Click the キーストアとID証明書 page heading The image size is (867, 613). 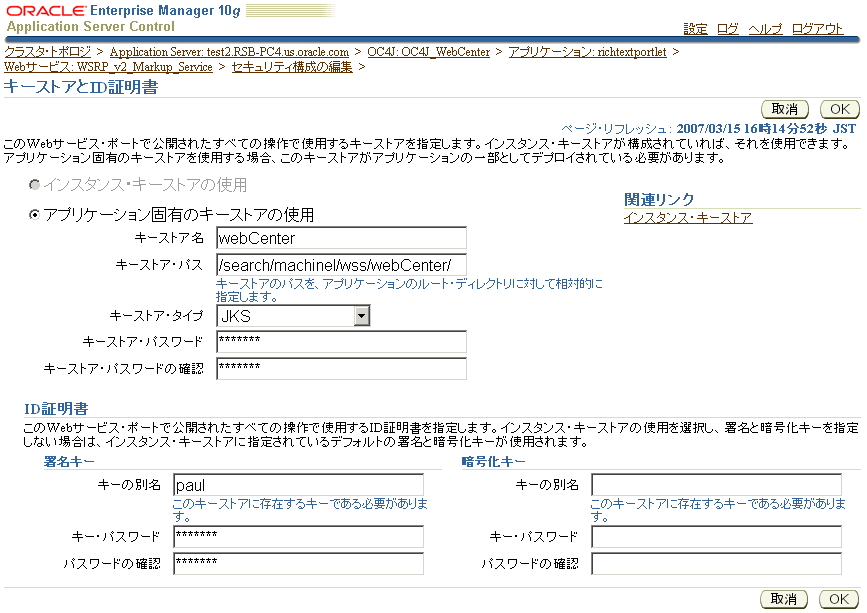[x=81, y=87]
